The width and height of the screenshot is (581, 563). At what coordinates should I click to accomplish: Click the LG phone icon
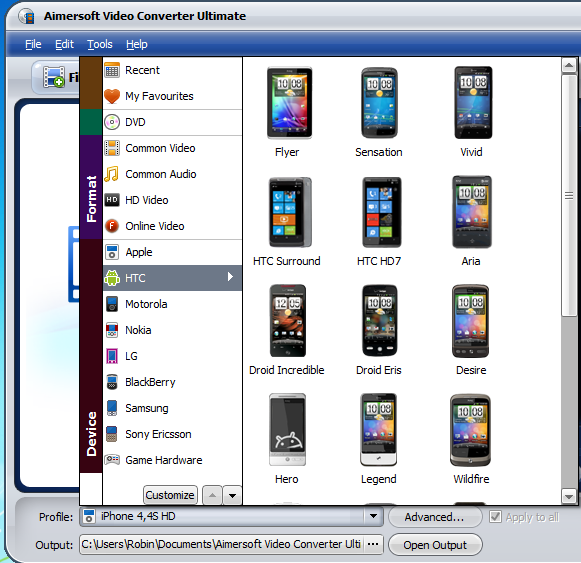coord(112,356)
